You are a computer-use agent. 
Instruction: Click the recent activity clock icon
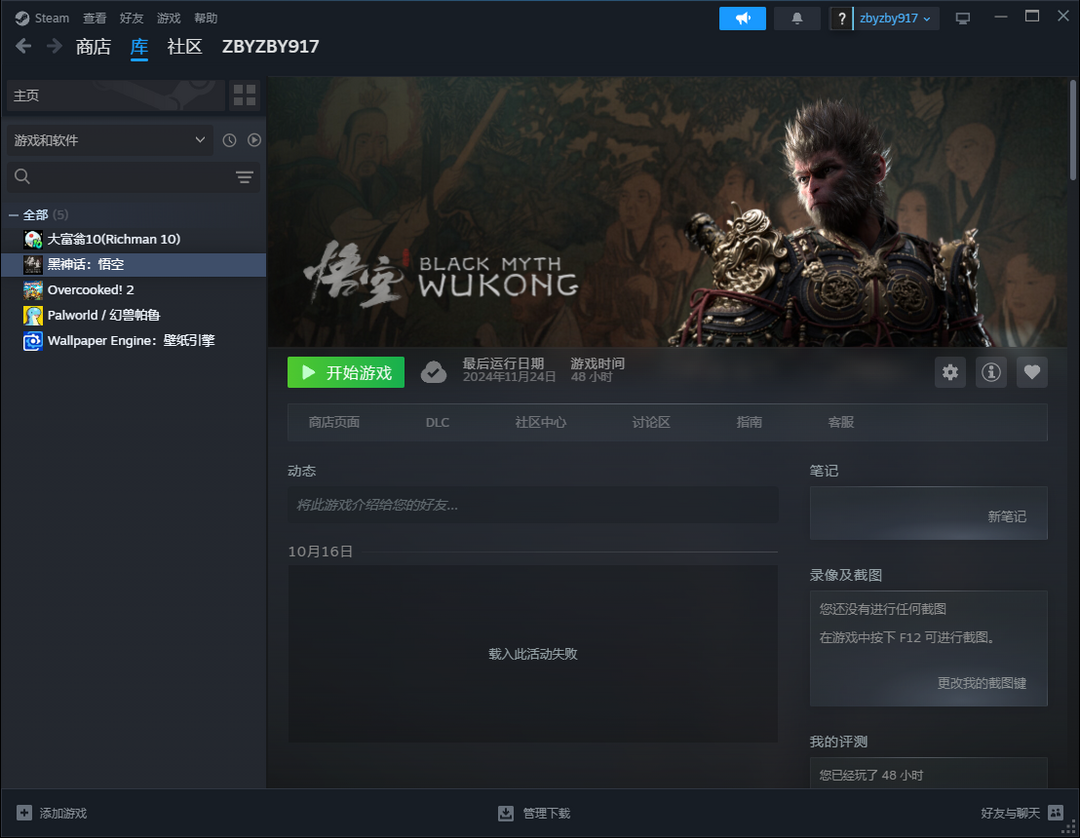(x=229, y=141)
